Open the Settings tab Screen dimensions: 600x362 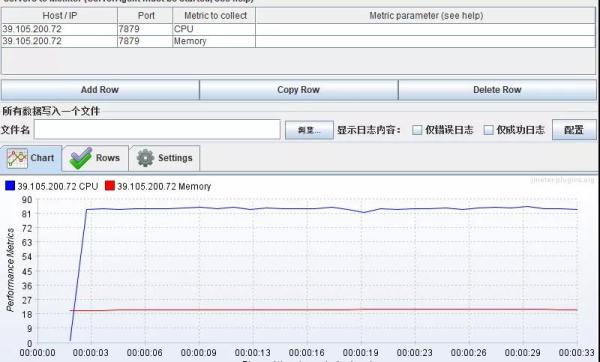[165, 158]
